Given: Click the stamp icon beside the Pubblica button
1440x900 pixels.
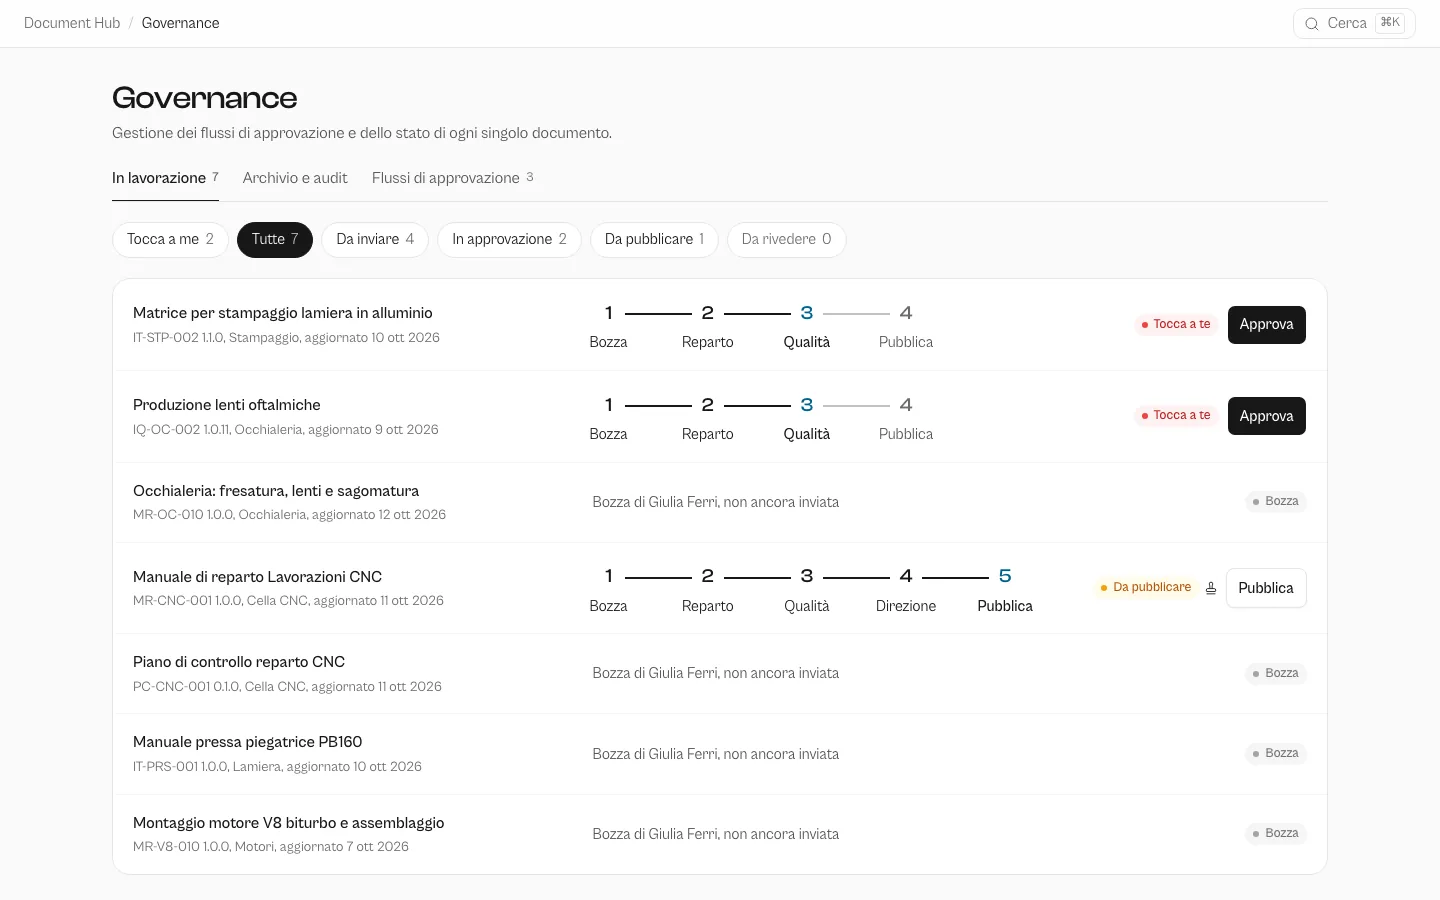Looking at the screenshot, I should click(x=1211, y=588).
